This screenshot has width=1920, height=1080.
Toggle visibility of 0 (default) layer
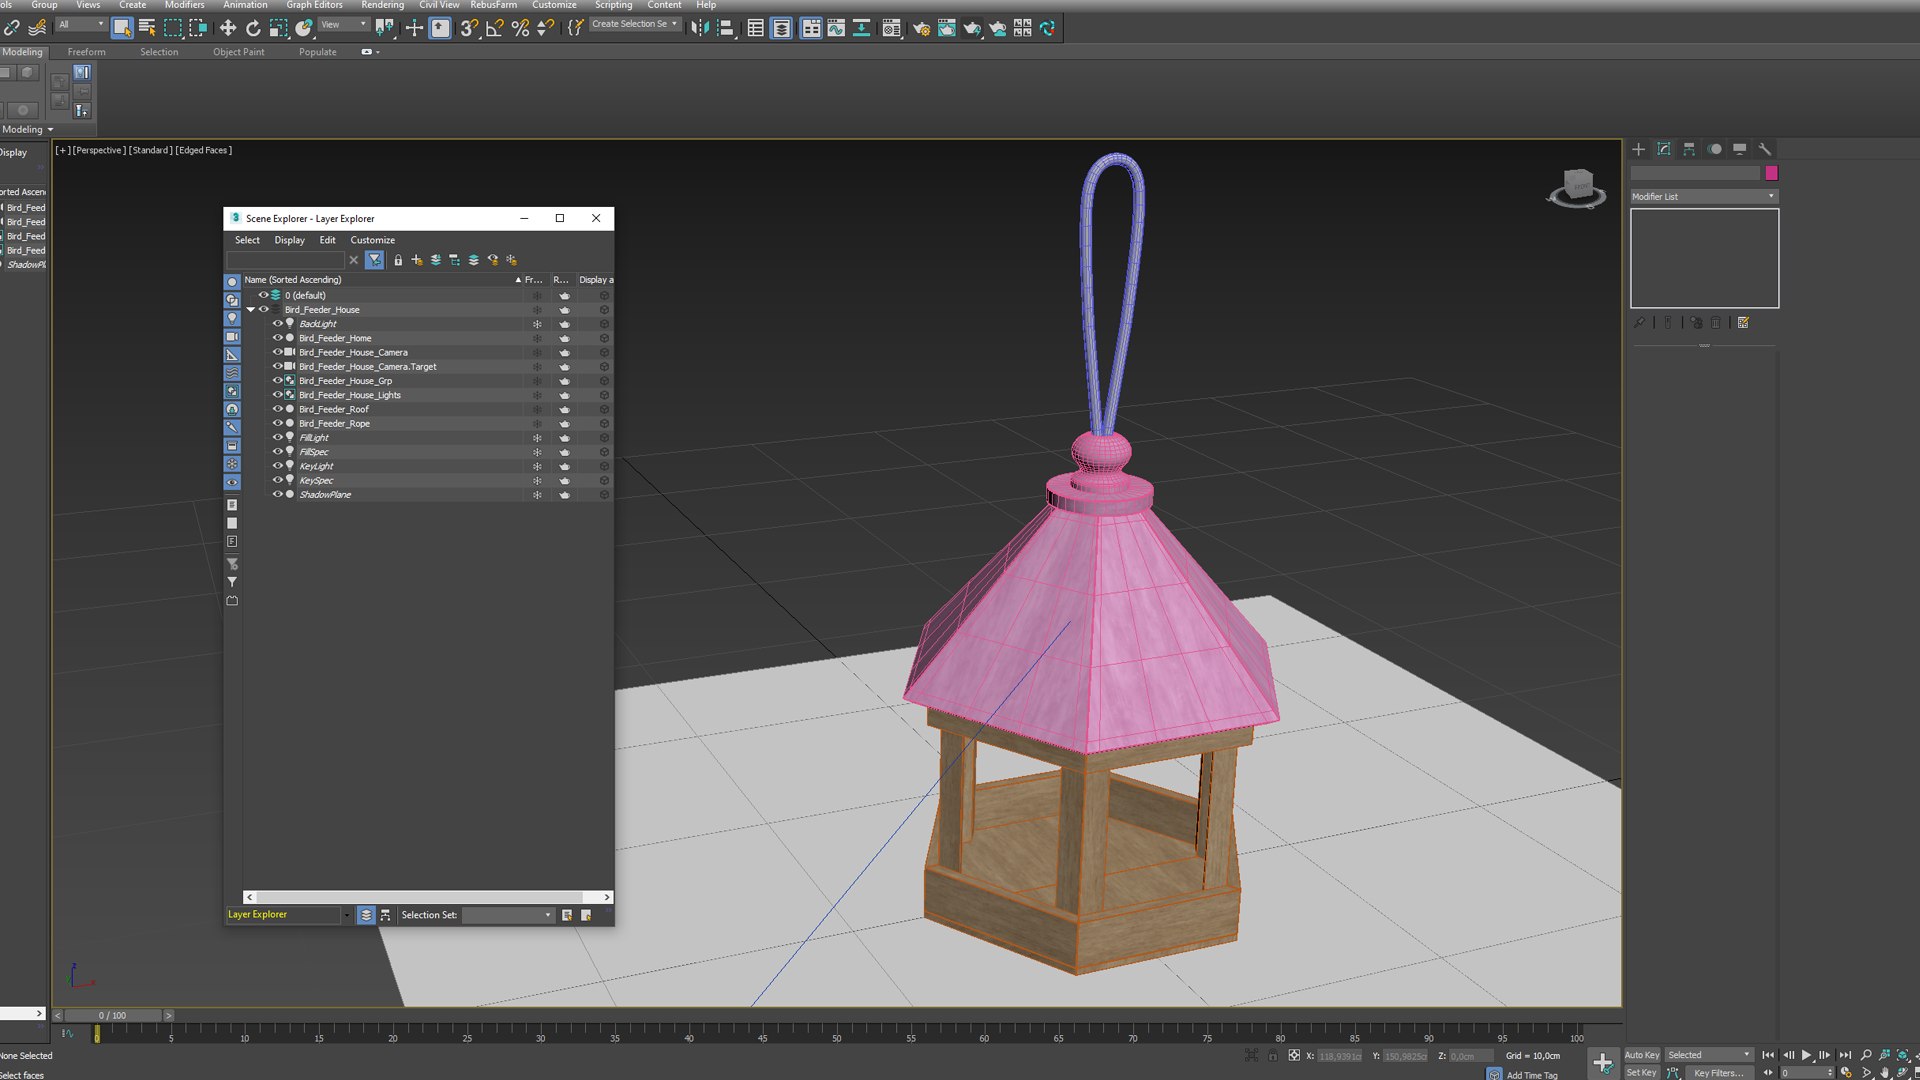[264, 295]
